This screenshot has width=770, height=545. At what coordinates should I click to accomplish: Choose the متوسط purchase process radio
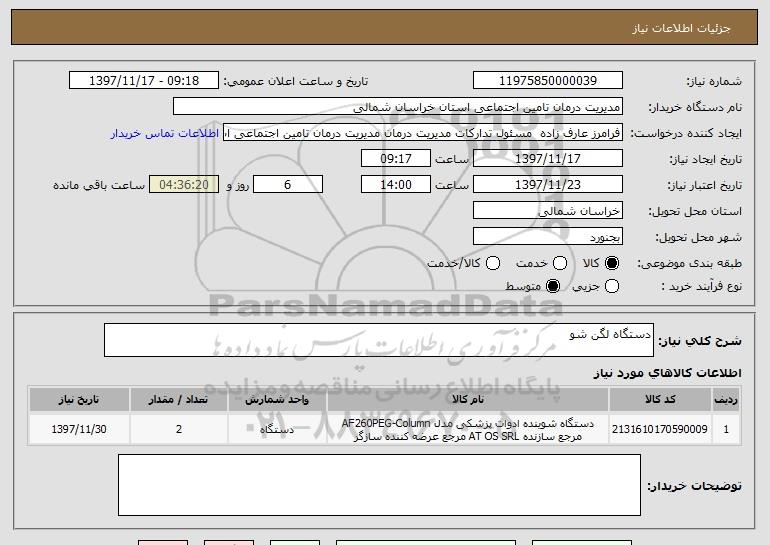553,286
